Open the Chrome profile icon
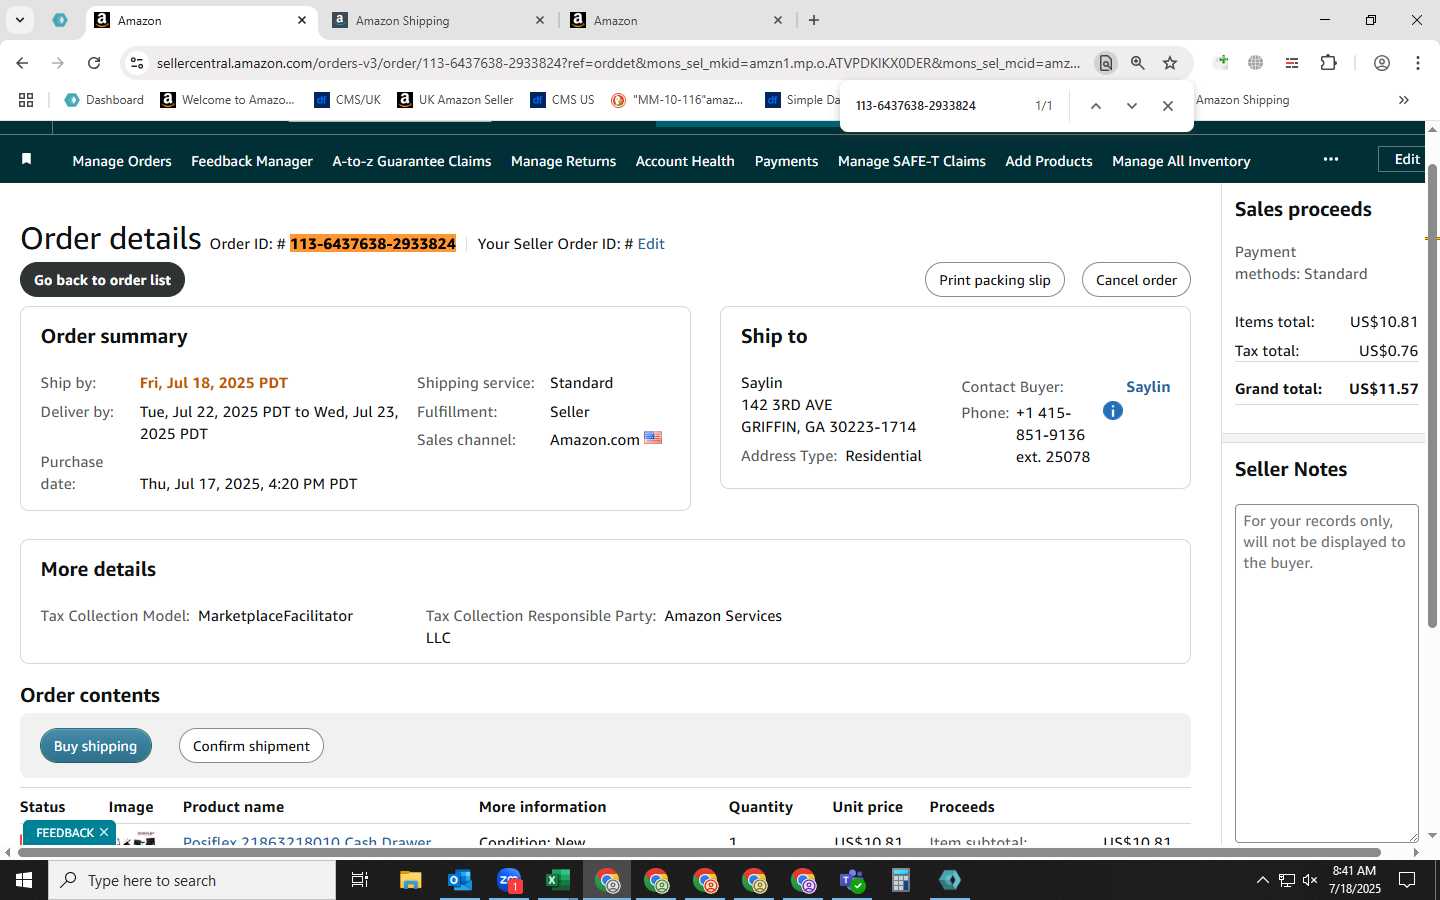This screenshot has height=900, width=1440. (1382, 63)
